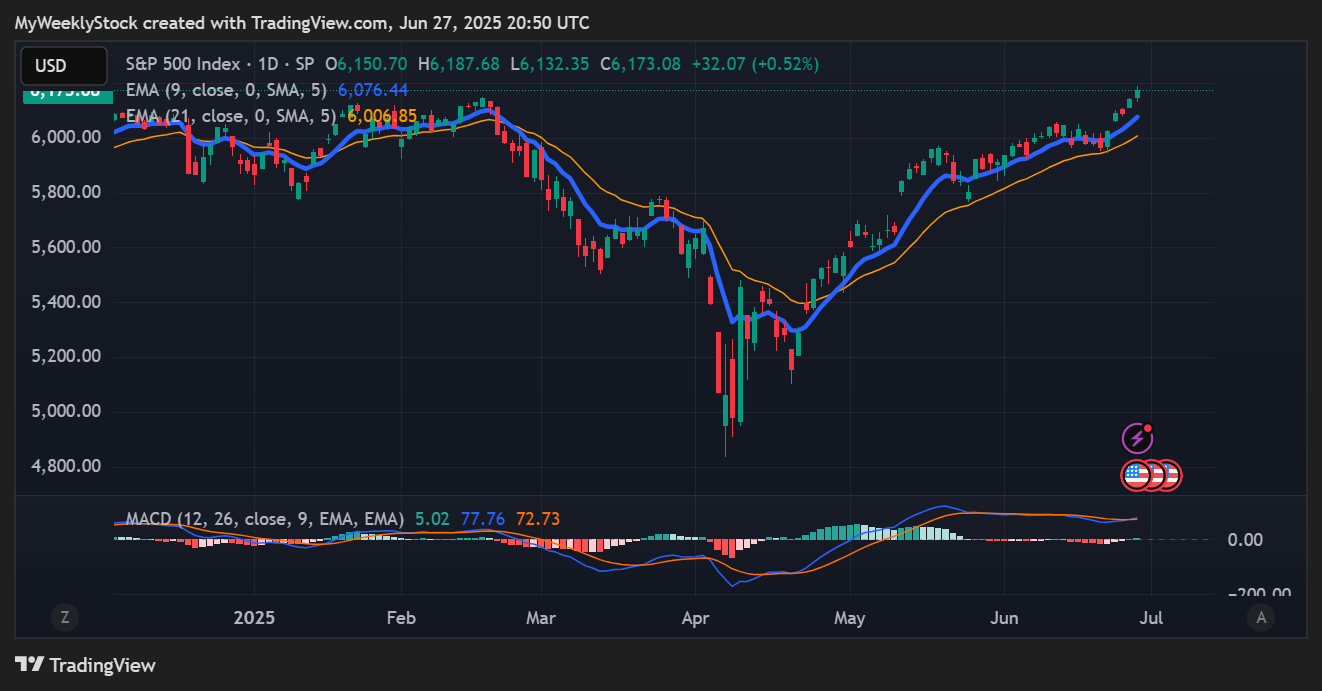This screenshot has width=1322, height=691.
Task: Click the TradingView logo at the bottom
Action: coord(86,665)
